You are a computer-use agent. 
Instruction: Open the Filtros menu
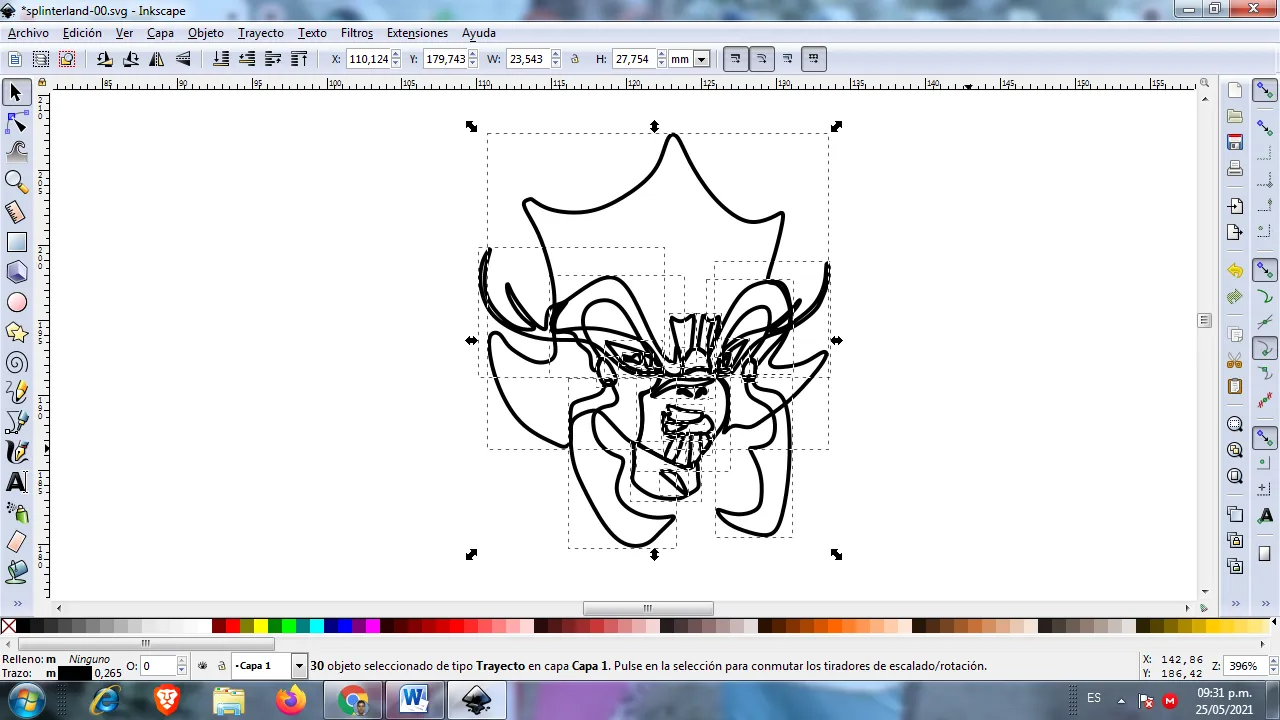pyautogui.click(x=357, y=33)
